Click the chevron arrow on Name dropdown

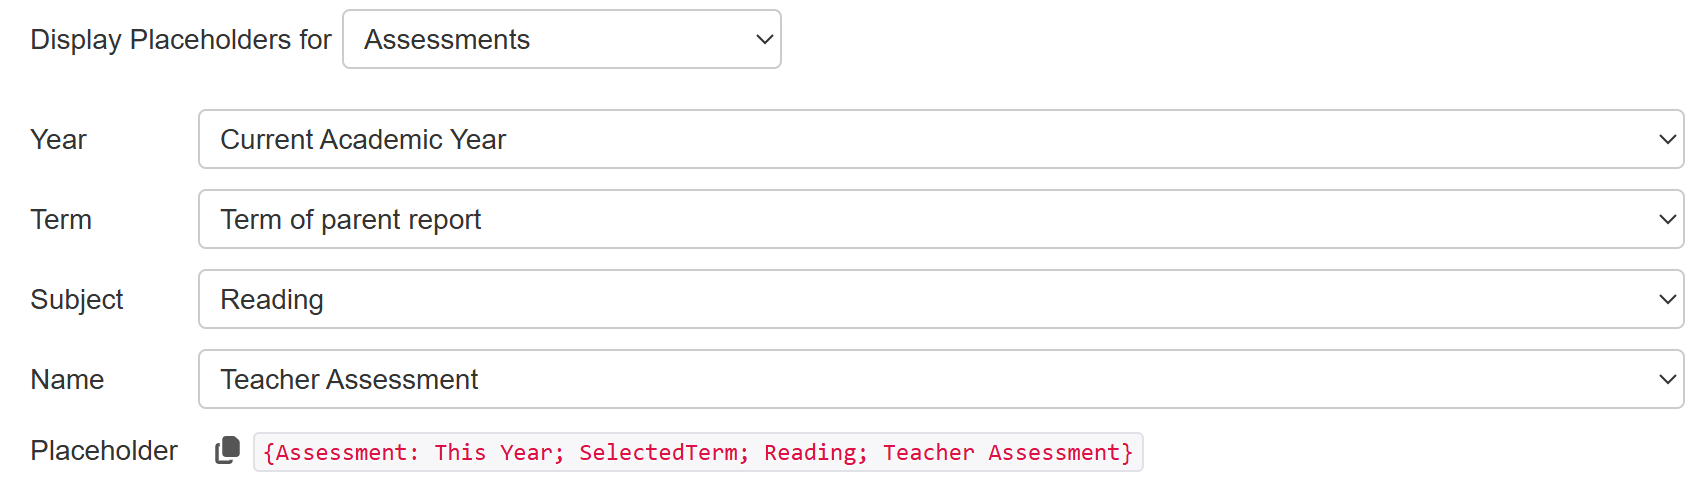(x=1667, y=380)
